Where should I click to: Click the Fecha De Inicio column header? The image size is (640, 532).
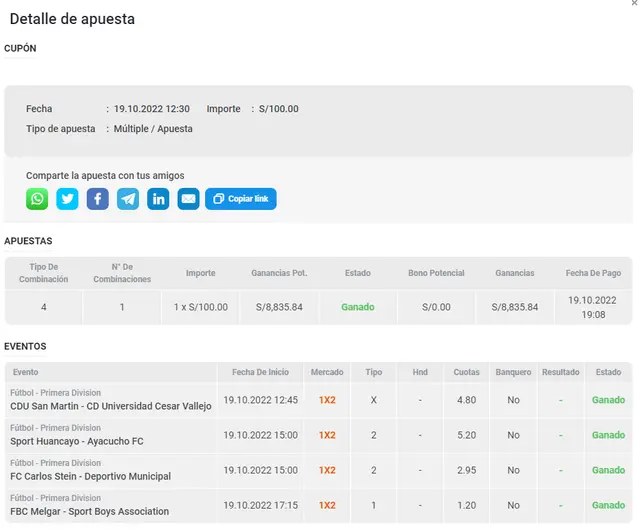[256, 372]
